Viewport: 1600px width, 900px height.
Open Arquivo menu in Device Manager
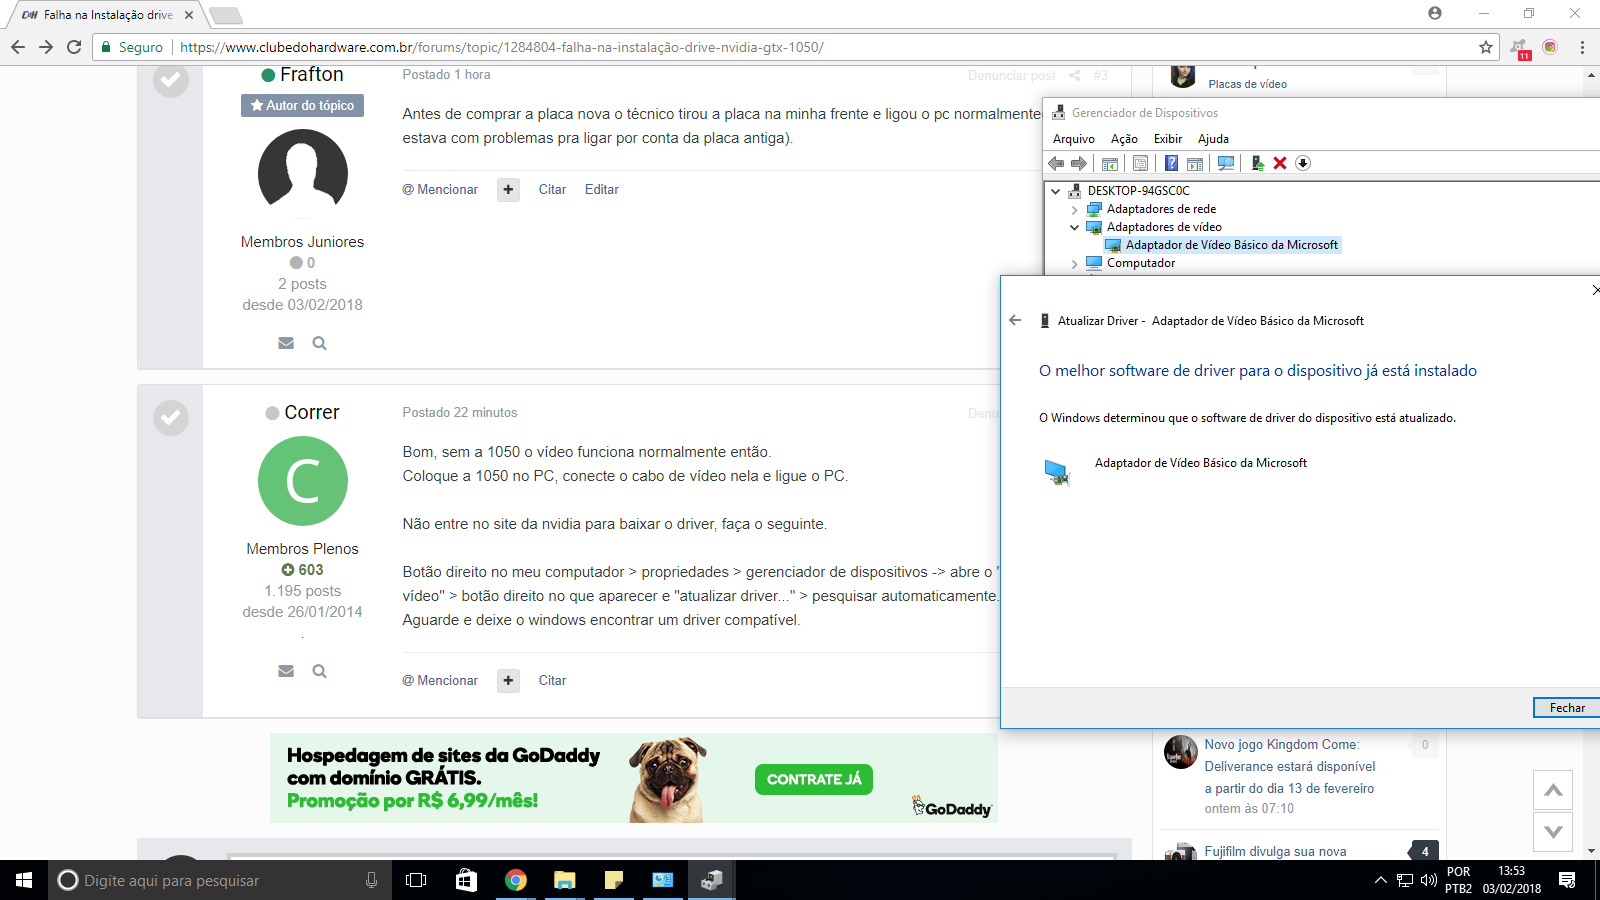click(1073, 139)
